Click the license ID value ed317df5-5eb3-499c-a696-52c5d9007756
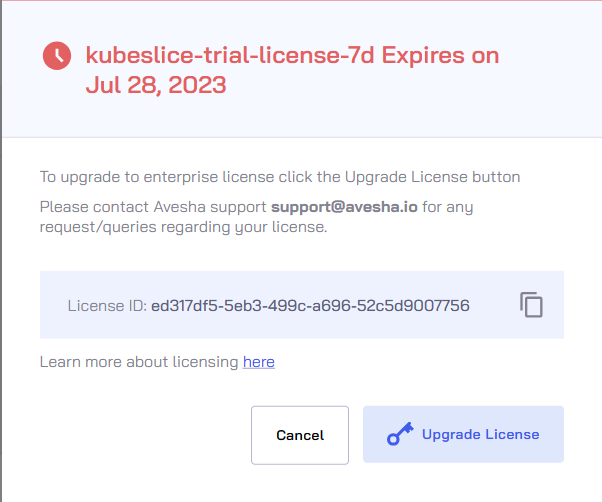This screenshot has width=602, height=502. coord(310,306)
